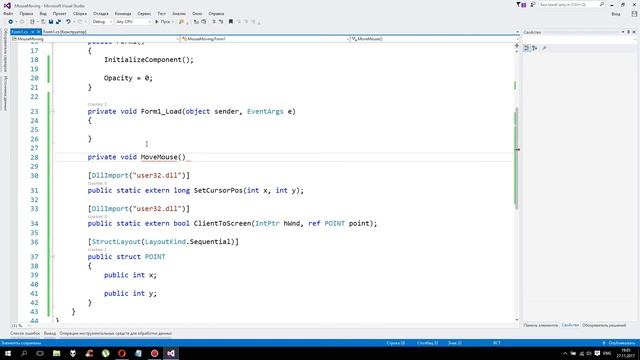Open the Debug configuration dropdown

(x=102, y=22)
